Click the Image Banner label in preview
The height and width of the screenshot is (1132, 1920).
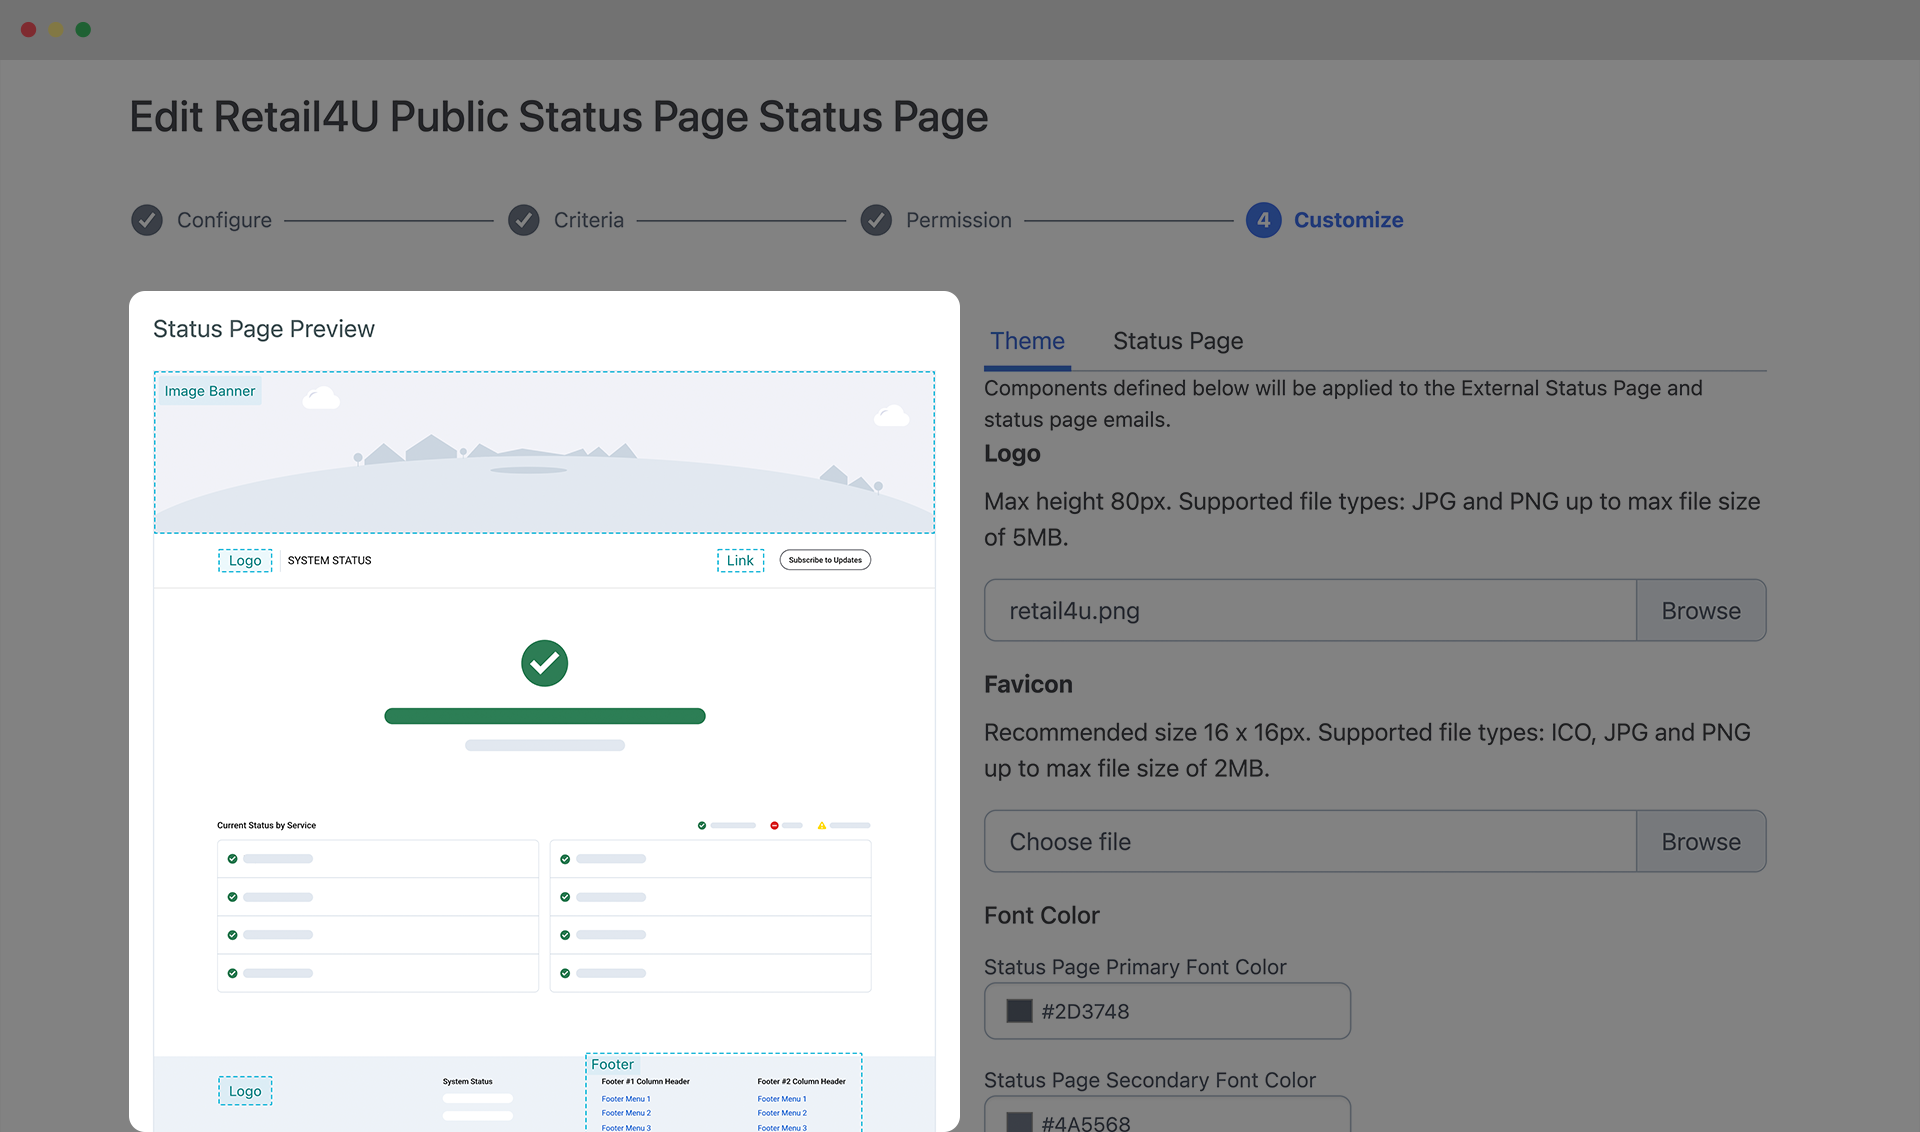pyautogui.click(x=210, y=391)
